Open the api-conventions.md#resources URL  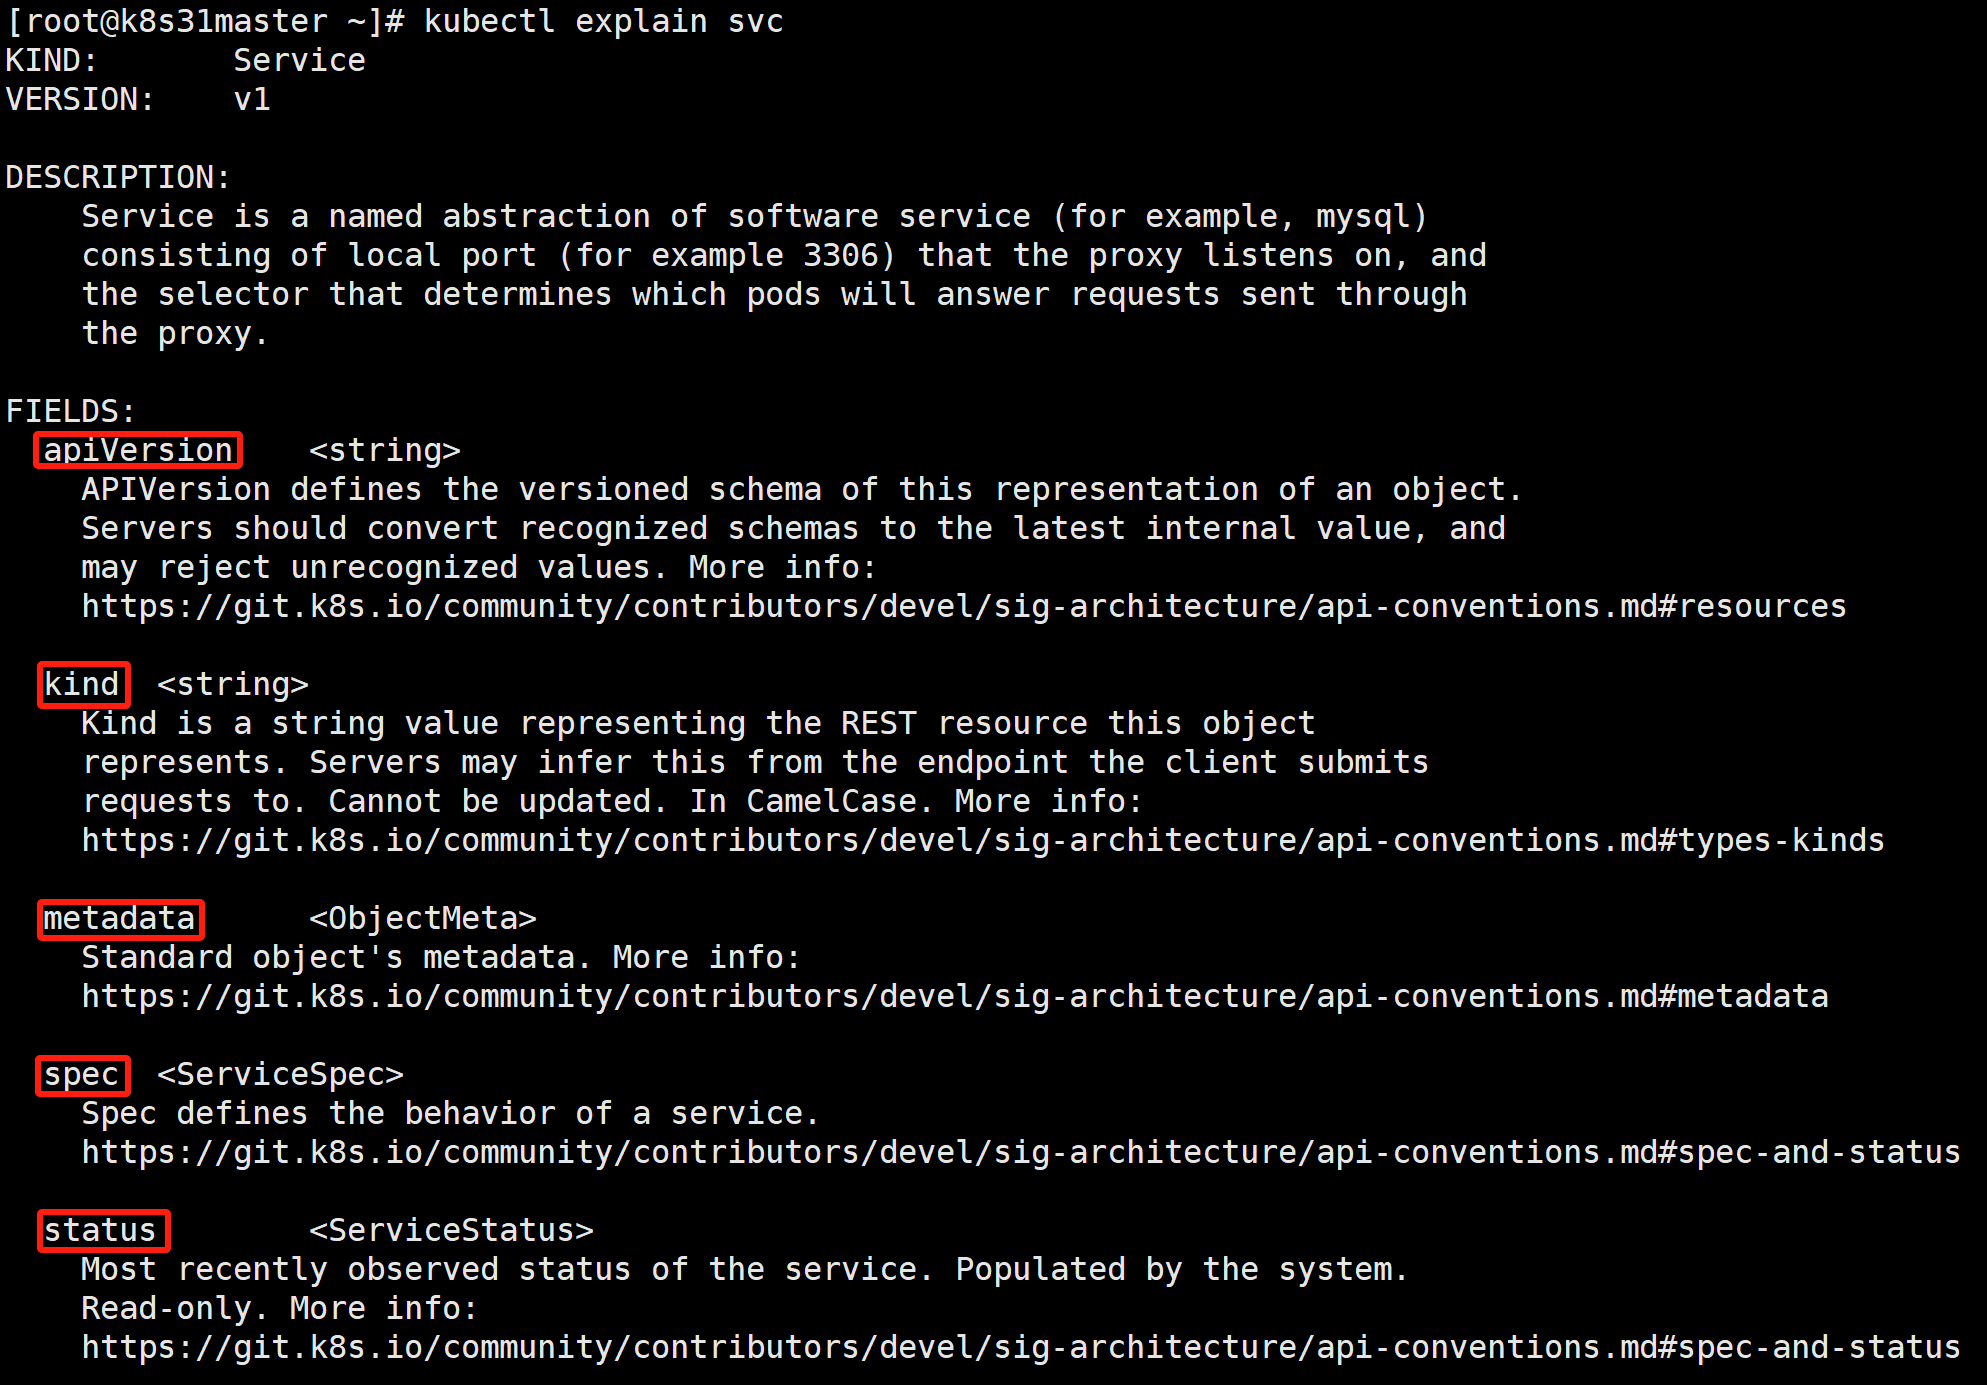click(x=964, y=606)
